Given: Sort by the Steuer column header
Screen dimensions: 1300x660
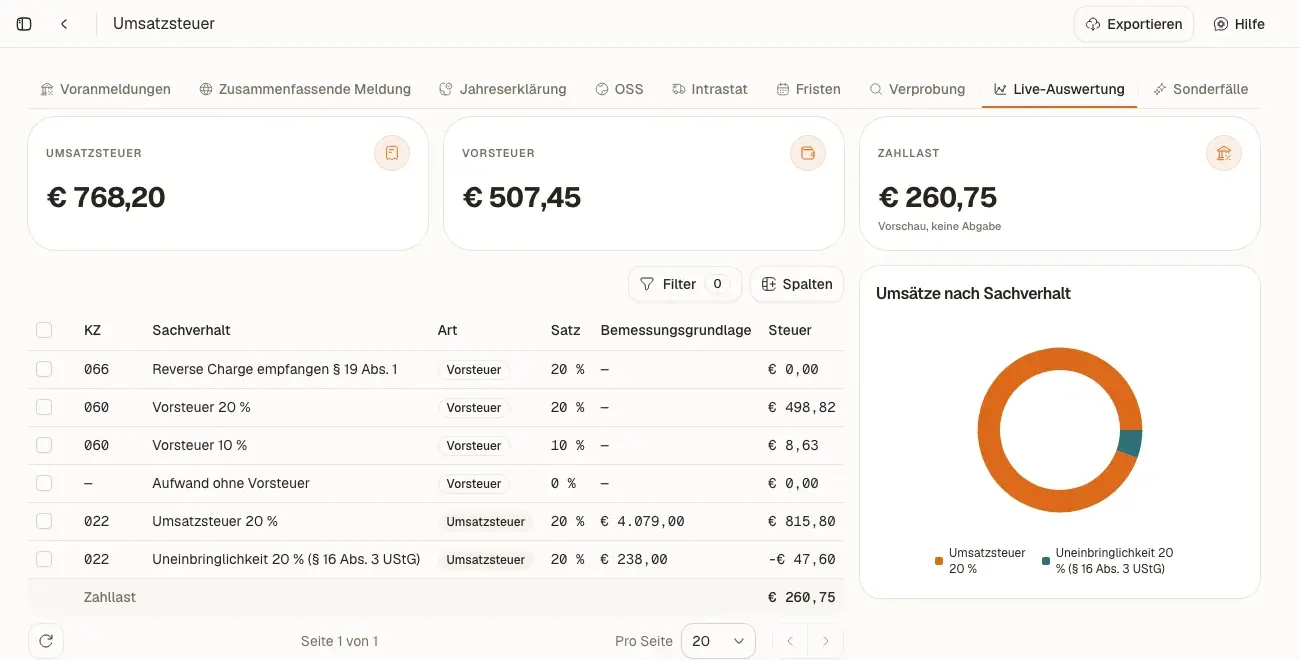Looking at the screenshot, I should tap(790, 330).
